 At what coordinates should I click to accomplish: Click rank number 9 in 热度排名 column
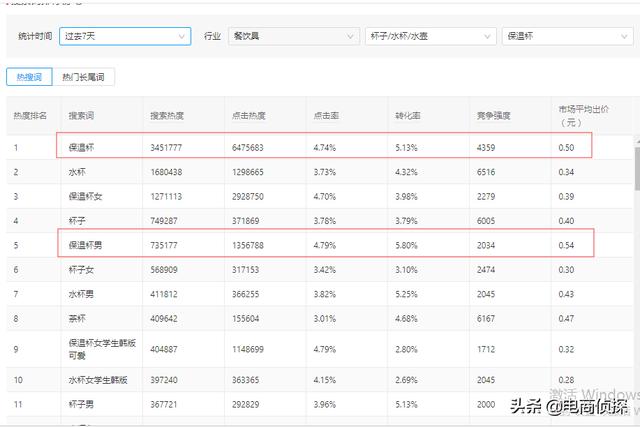click(16, 349)
